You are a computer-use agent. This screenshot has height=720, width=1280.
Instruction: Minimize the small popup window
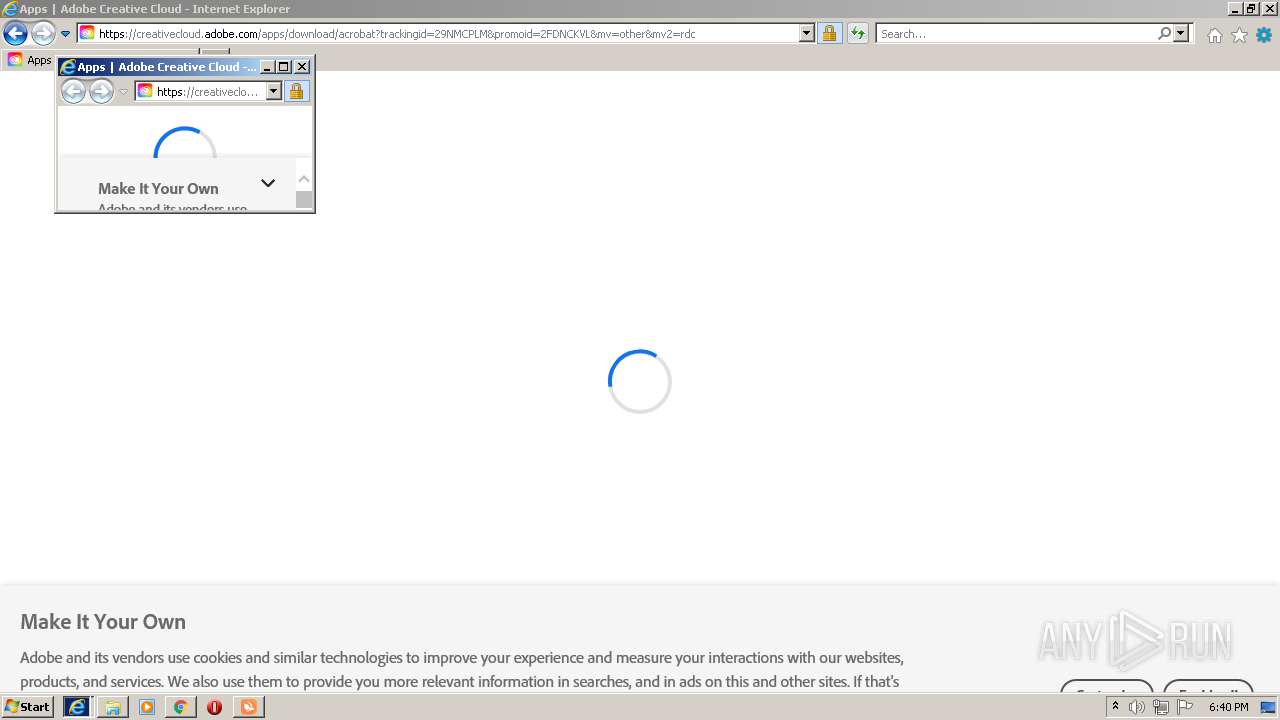(x=267, y=67)
